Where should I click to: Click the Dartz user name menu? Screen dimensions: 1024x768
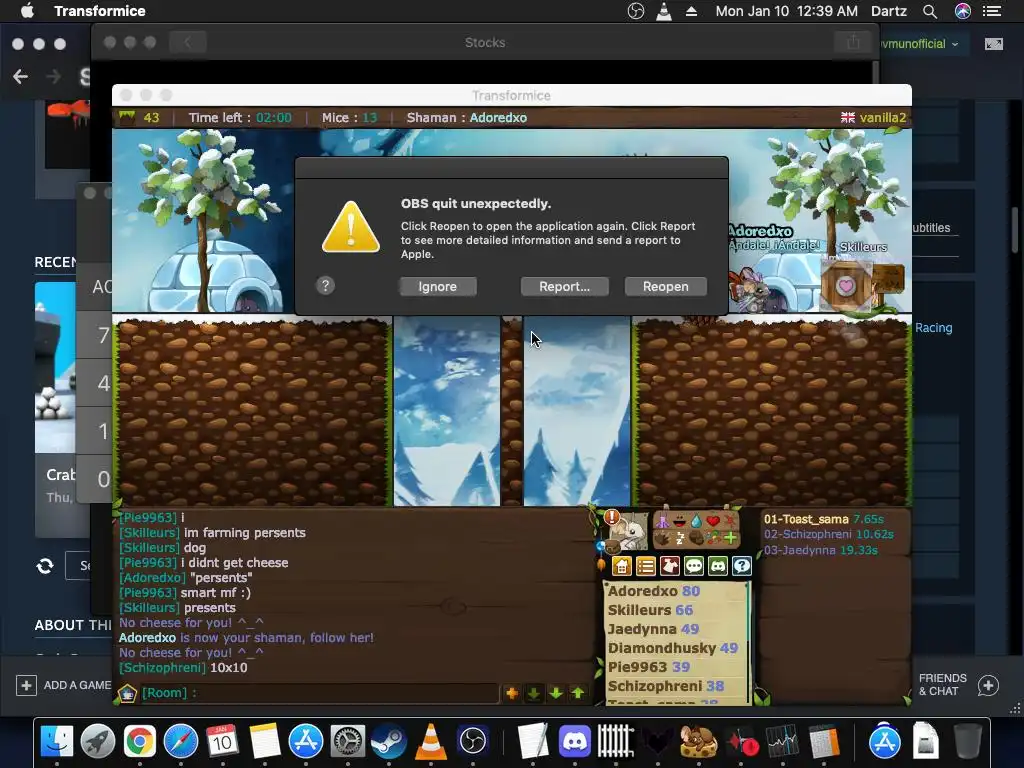(x=888, y=11)
